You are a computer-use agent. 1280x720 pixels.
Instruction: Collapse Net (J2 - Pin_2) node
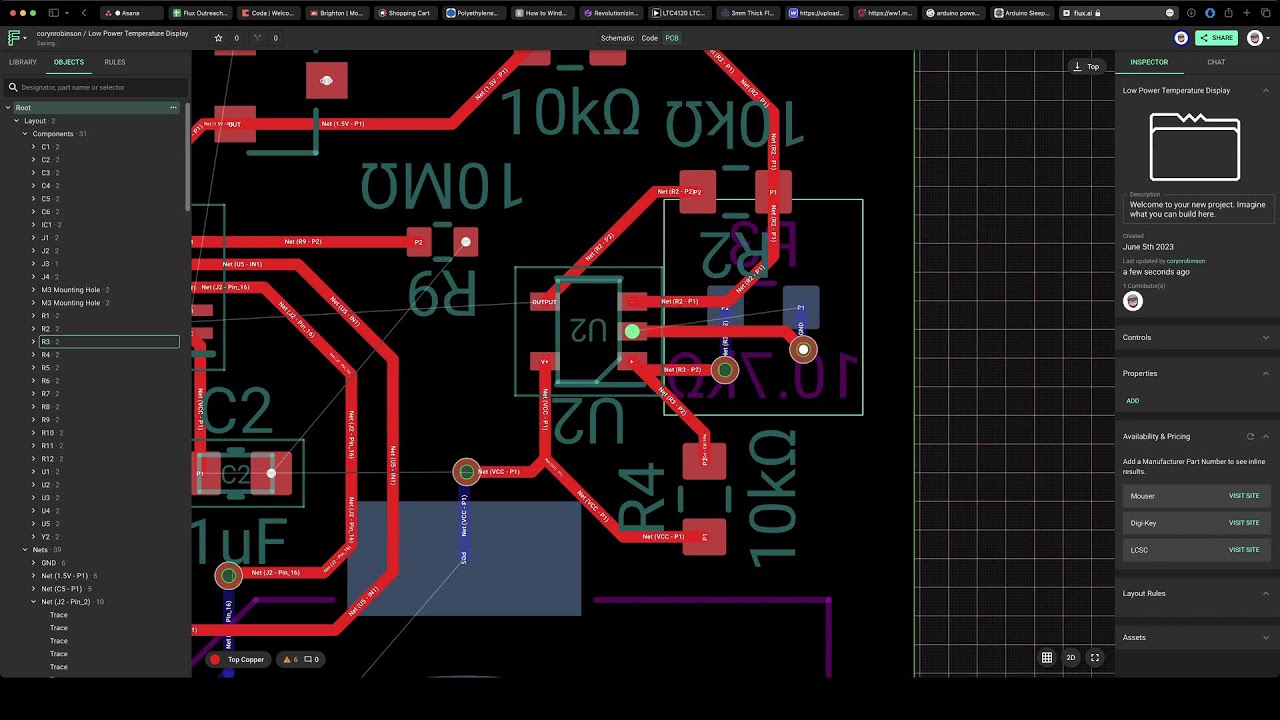(34, 602)
